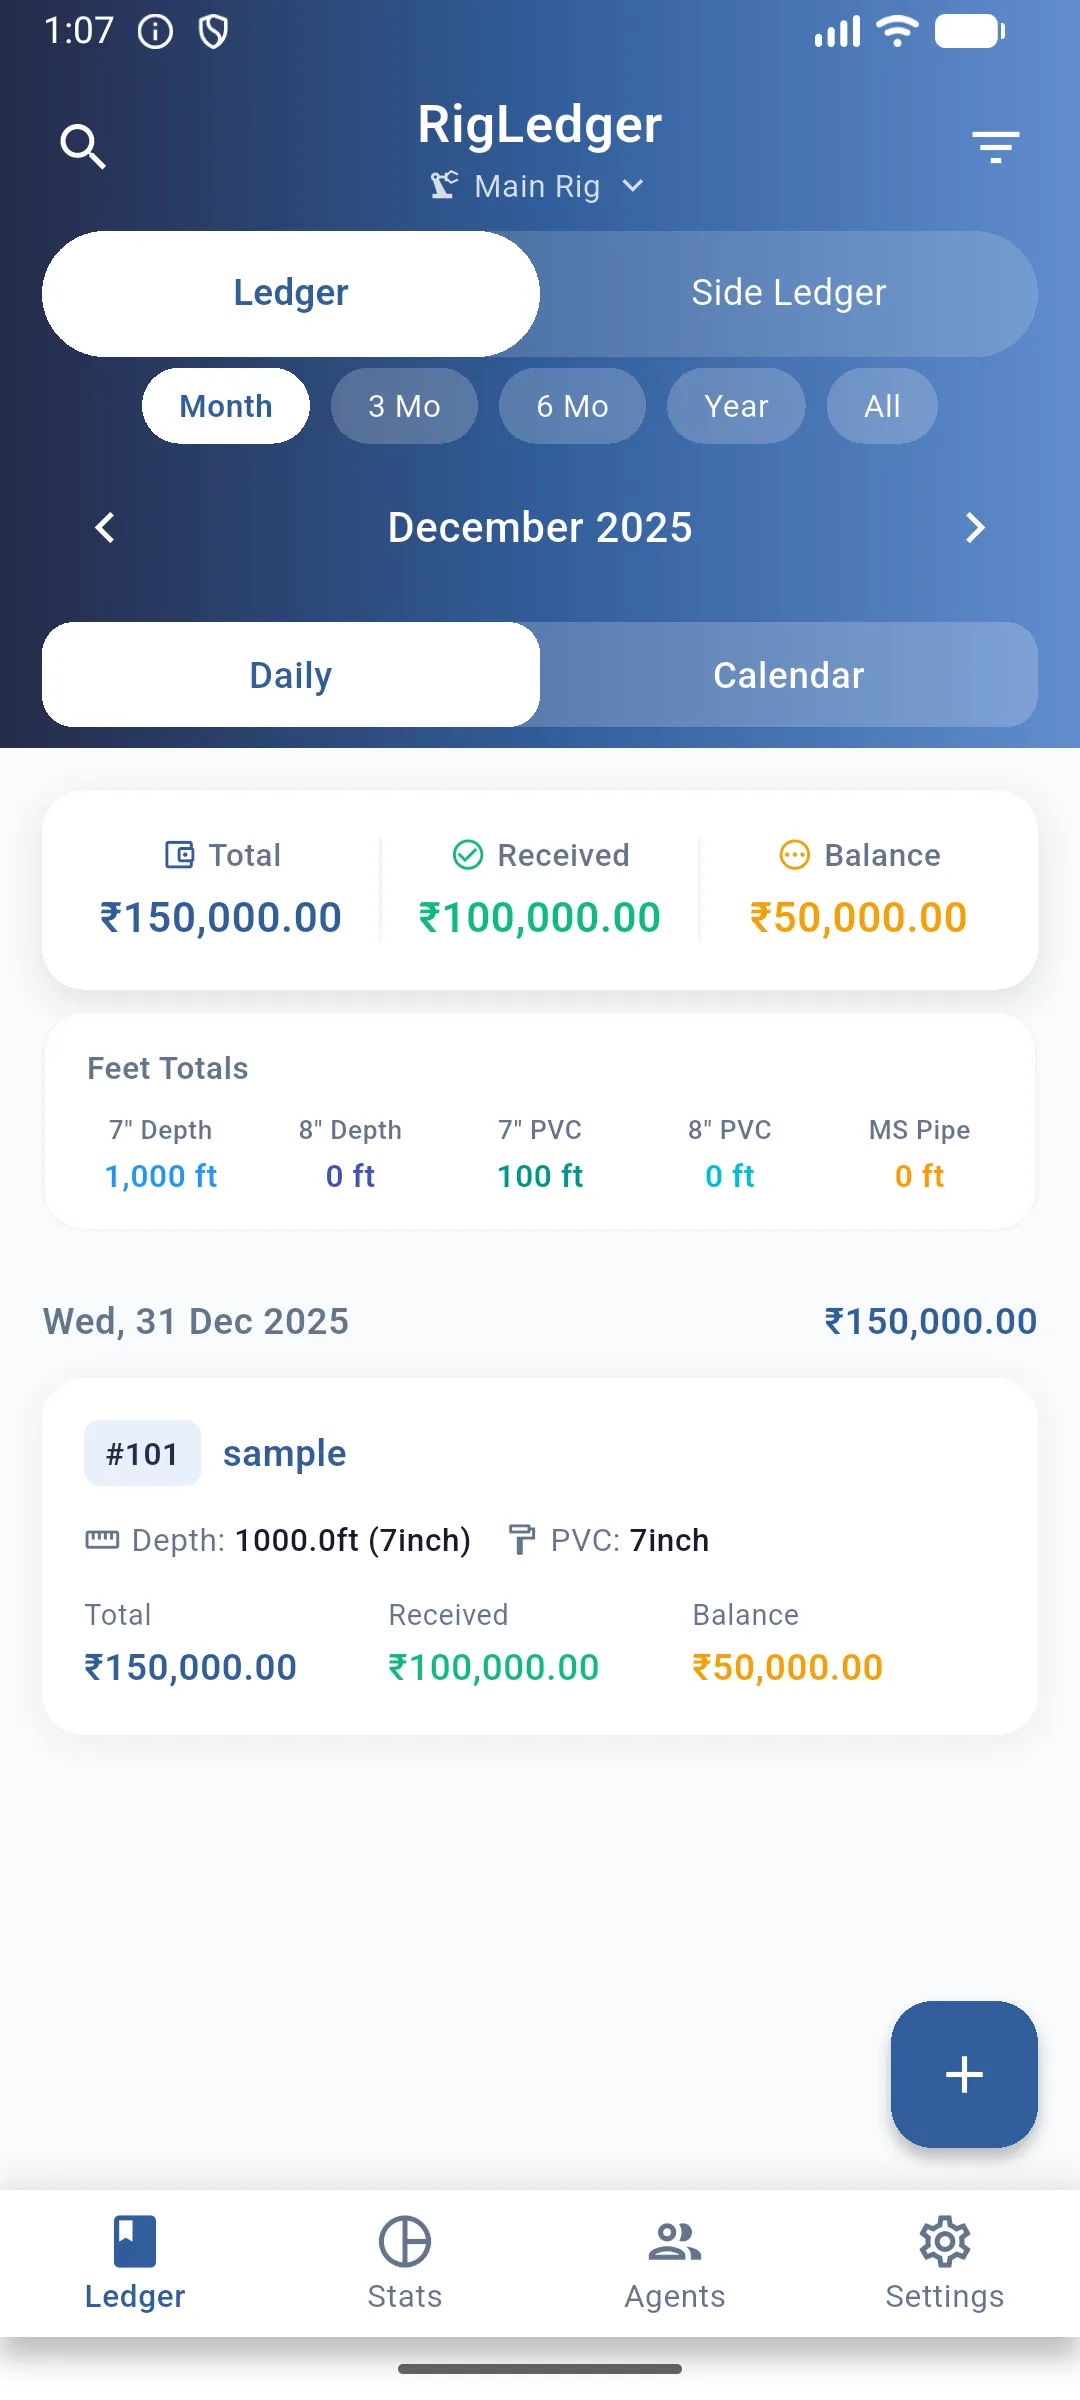Select the Year range chip
Image resolution: width=1080 pixels, height=2400 pixels.
[x=736, y=406]
